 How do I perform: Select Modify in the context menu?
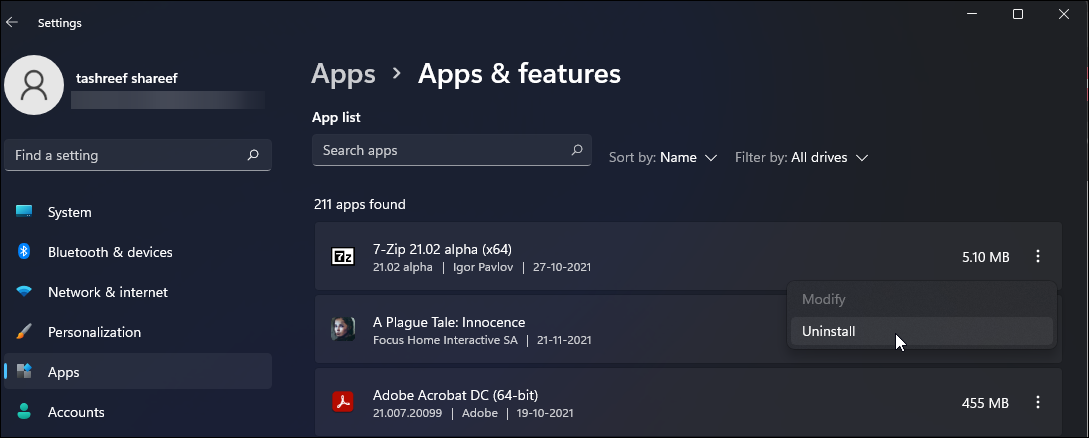[x=823, y=299]
